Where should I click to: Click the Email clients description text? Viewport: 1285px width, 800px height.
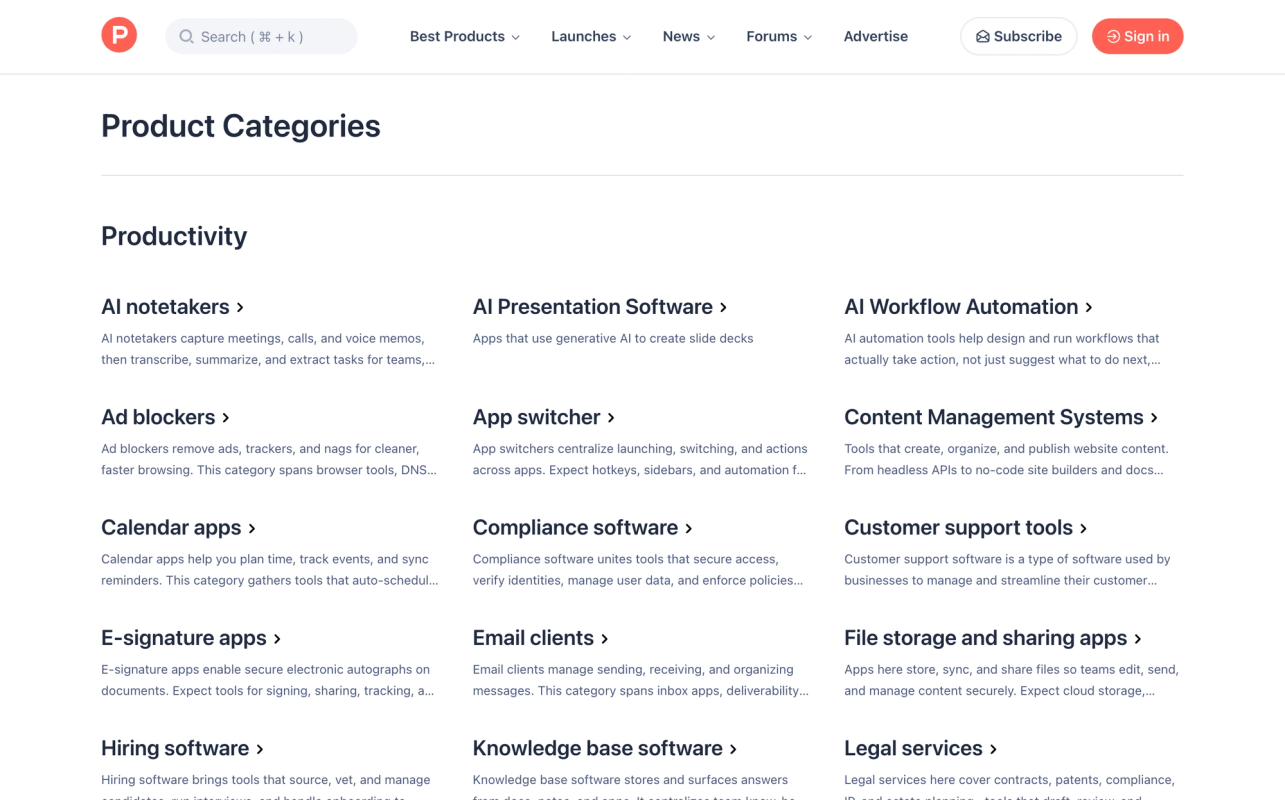[x=641, y=681]
